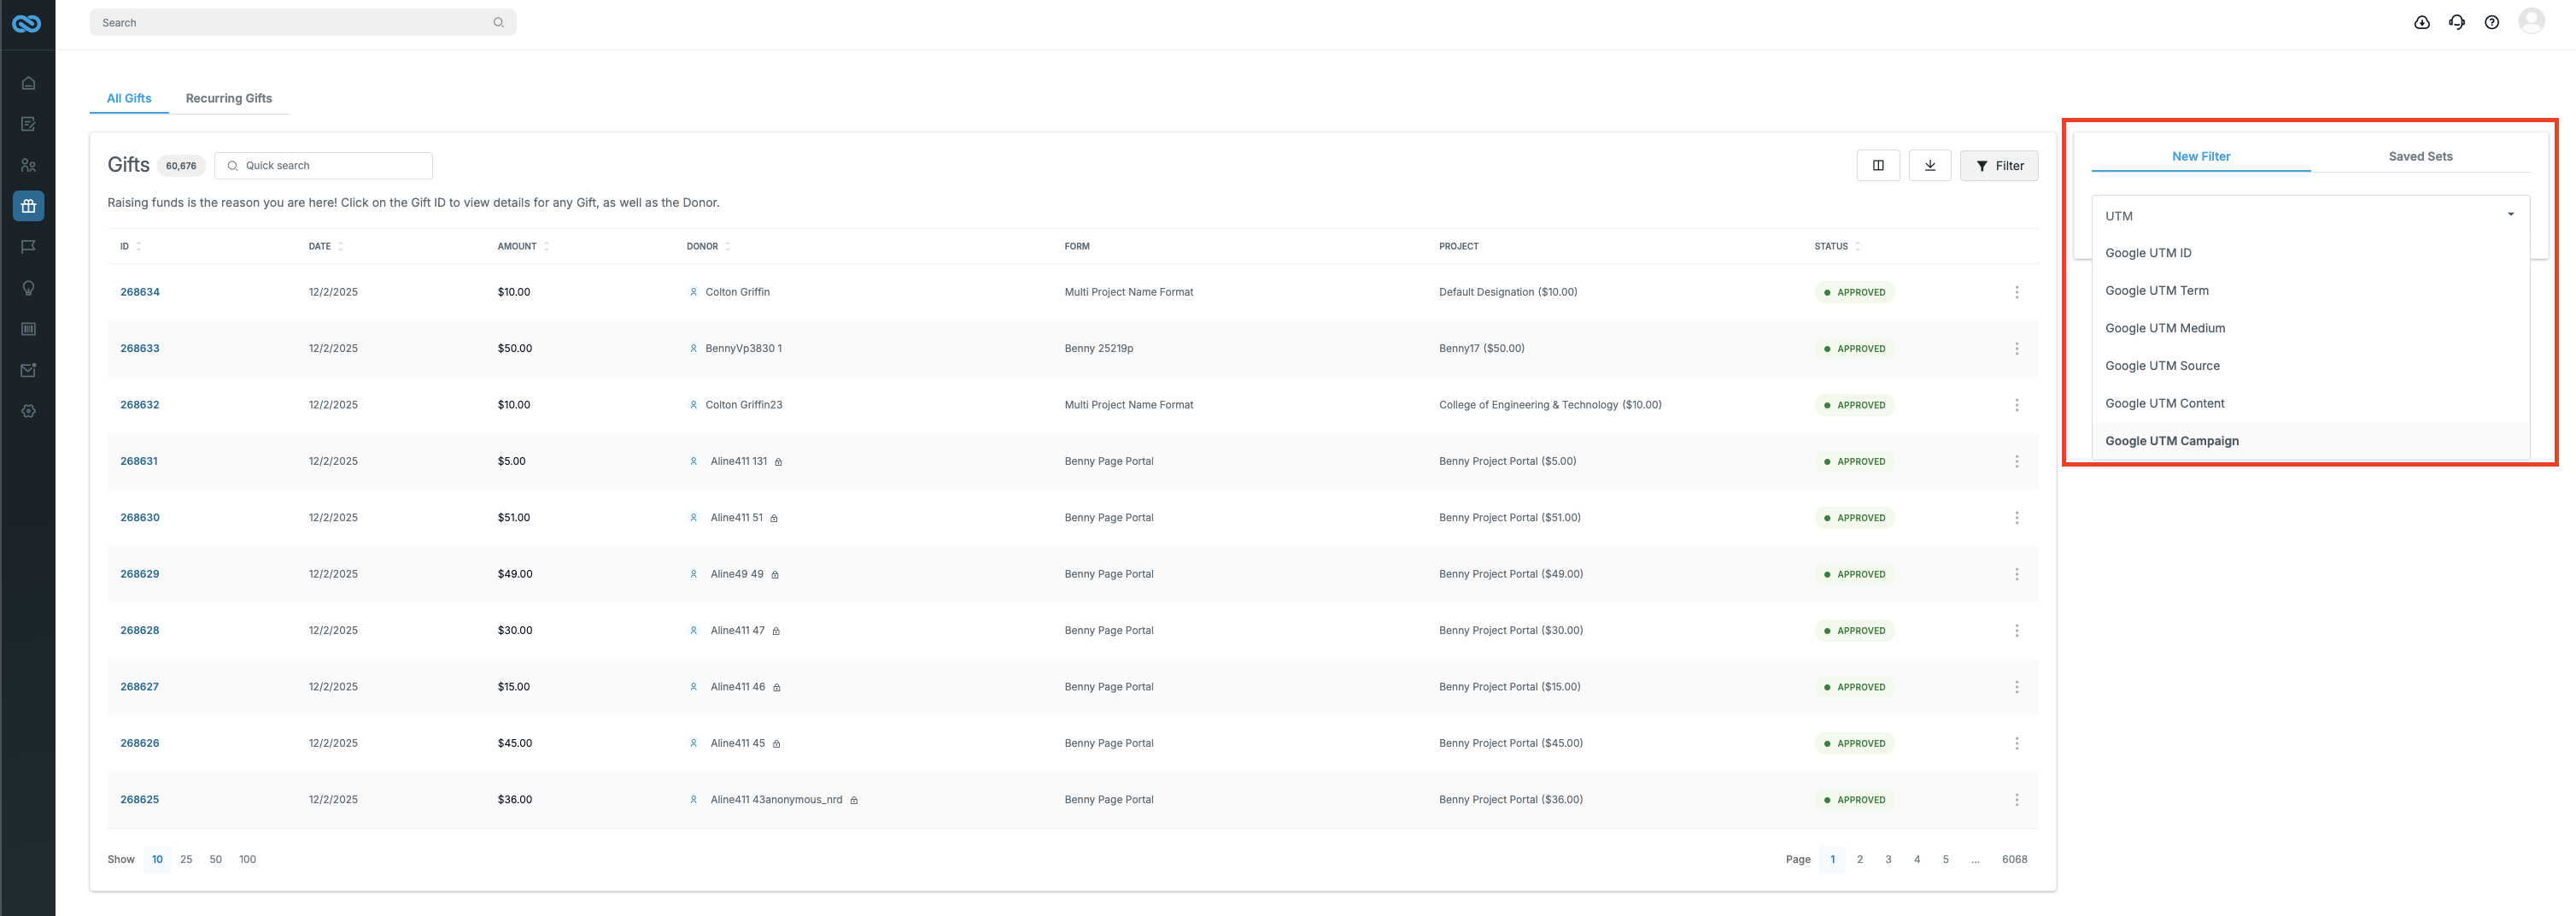Open the envelope mail icon in sidebar
Image resolution: width=2576 pixels, height=916 pixels.
coord(28,370)
